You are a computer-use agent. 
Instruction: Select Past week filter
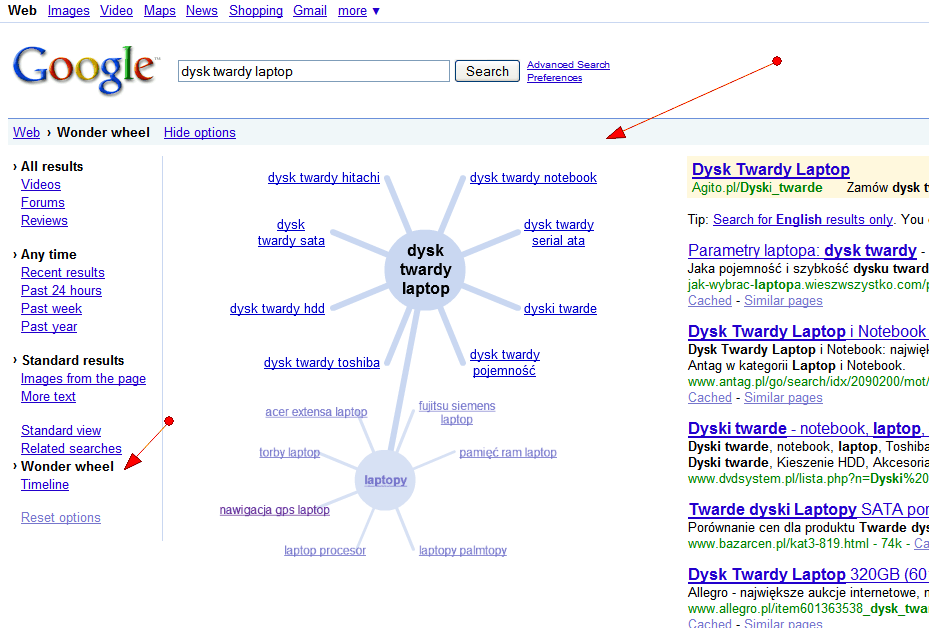[x=52, y=309]
